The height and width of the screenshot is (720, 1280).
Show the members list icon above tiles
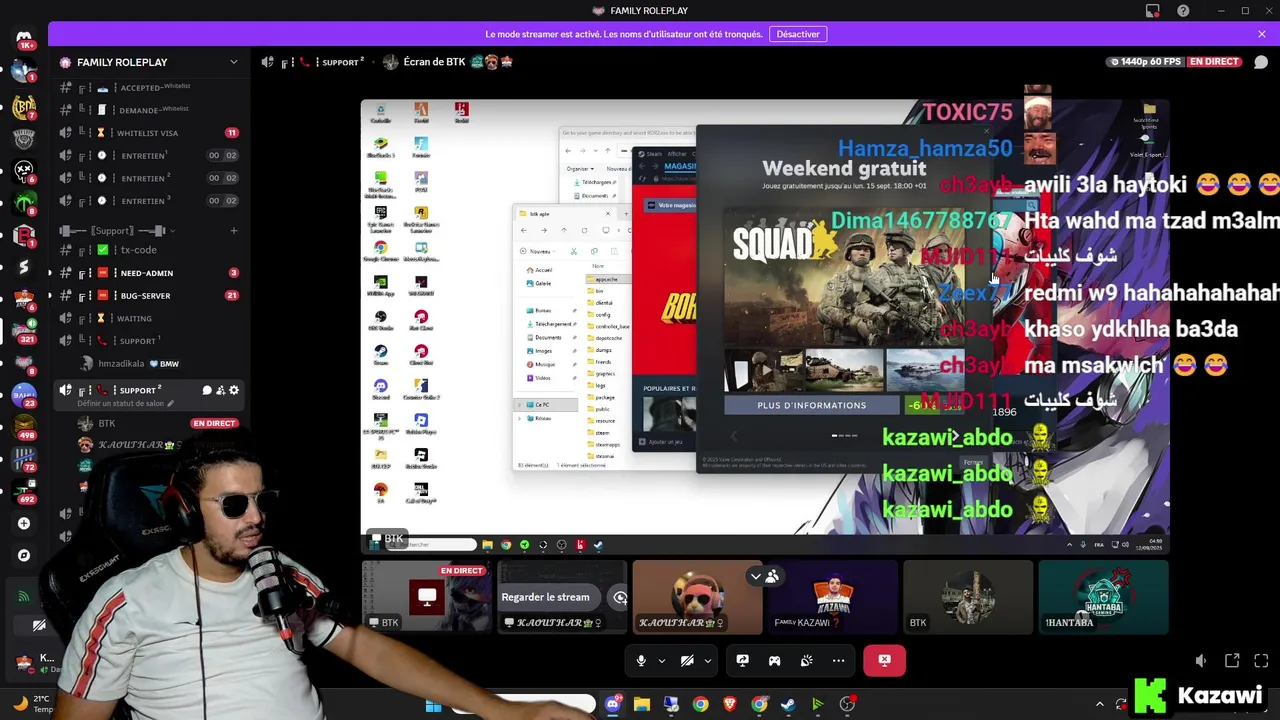point(772,577)
